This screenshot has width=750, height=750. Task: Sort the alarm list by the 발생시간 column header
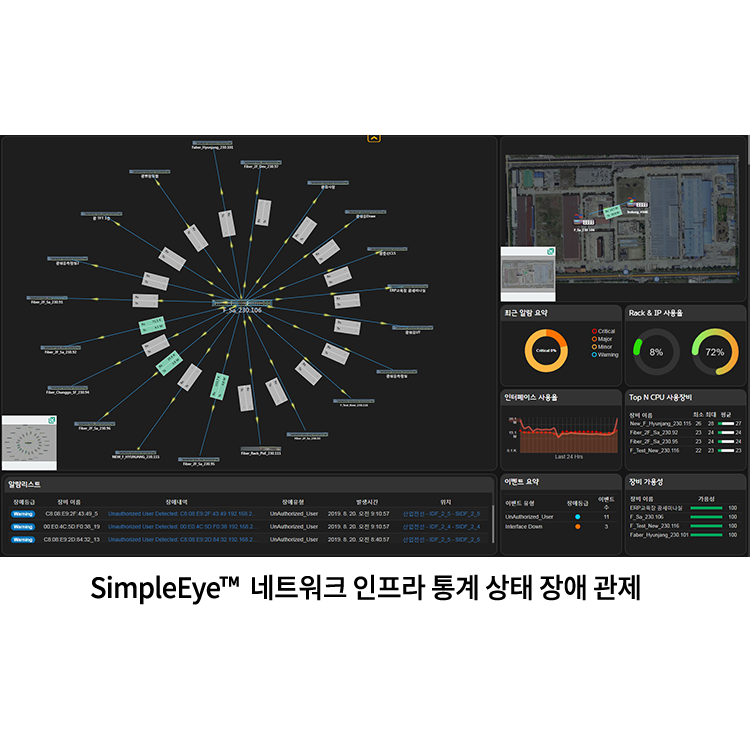tap(369, 501)
